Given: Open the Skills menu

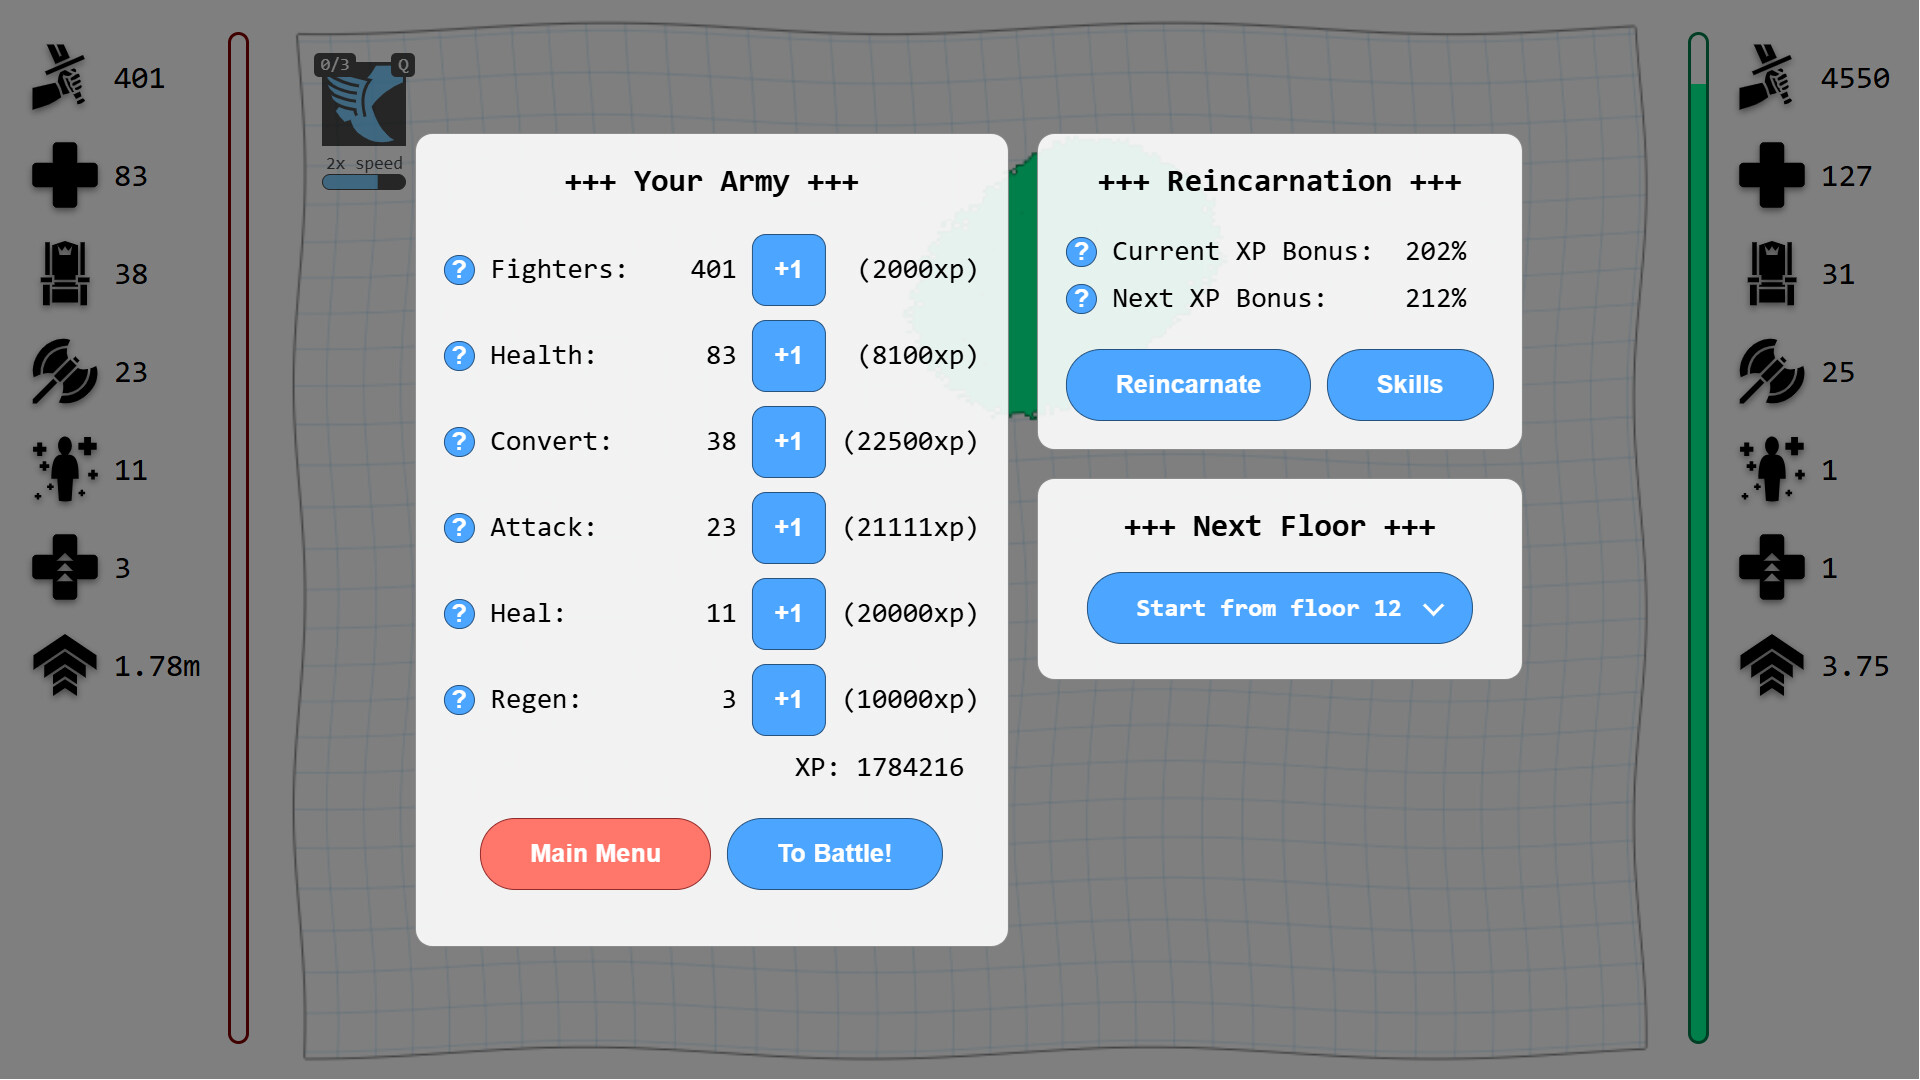Looking at the screenshot, I should click(1410, 385).
